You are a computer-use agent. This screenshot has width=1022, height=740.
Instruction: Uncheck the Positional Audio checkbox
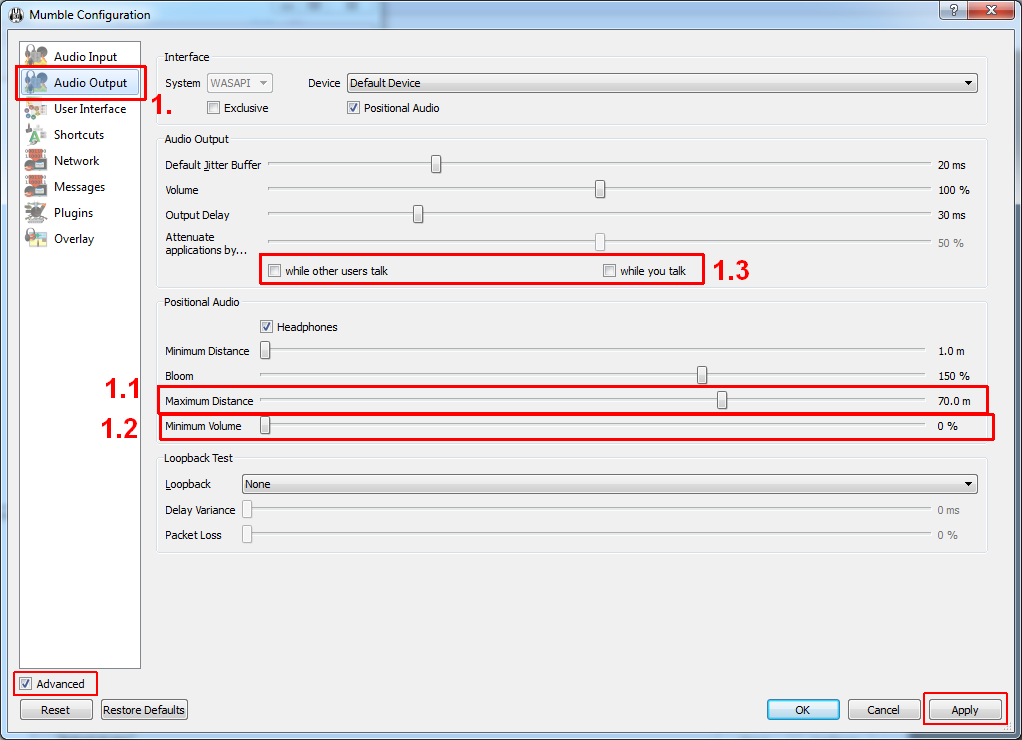coord(353,108)
